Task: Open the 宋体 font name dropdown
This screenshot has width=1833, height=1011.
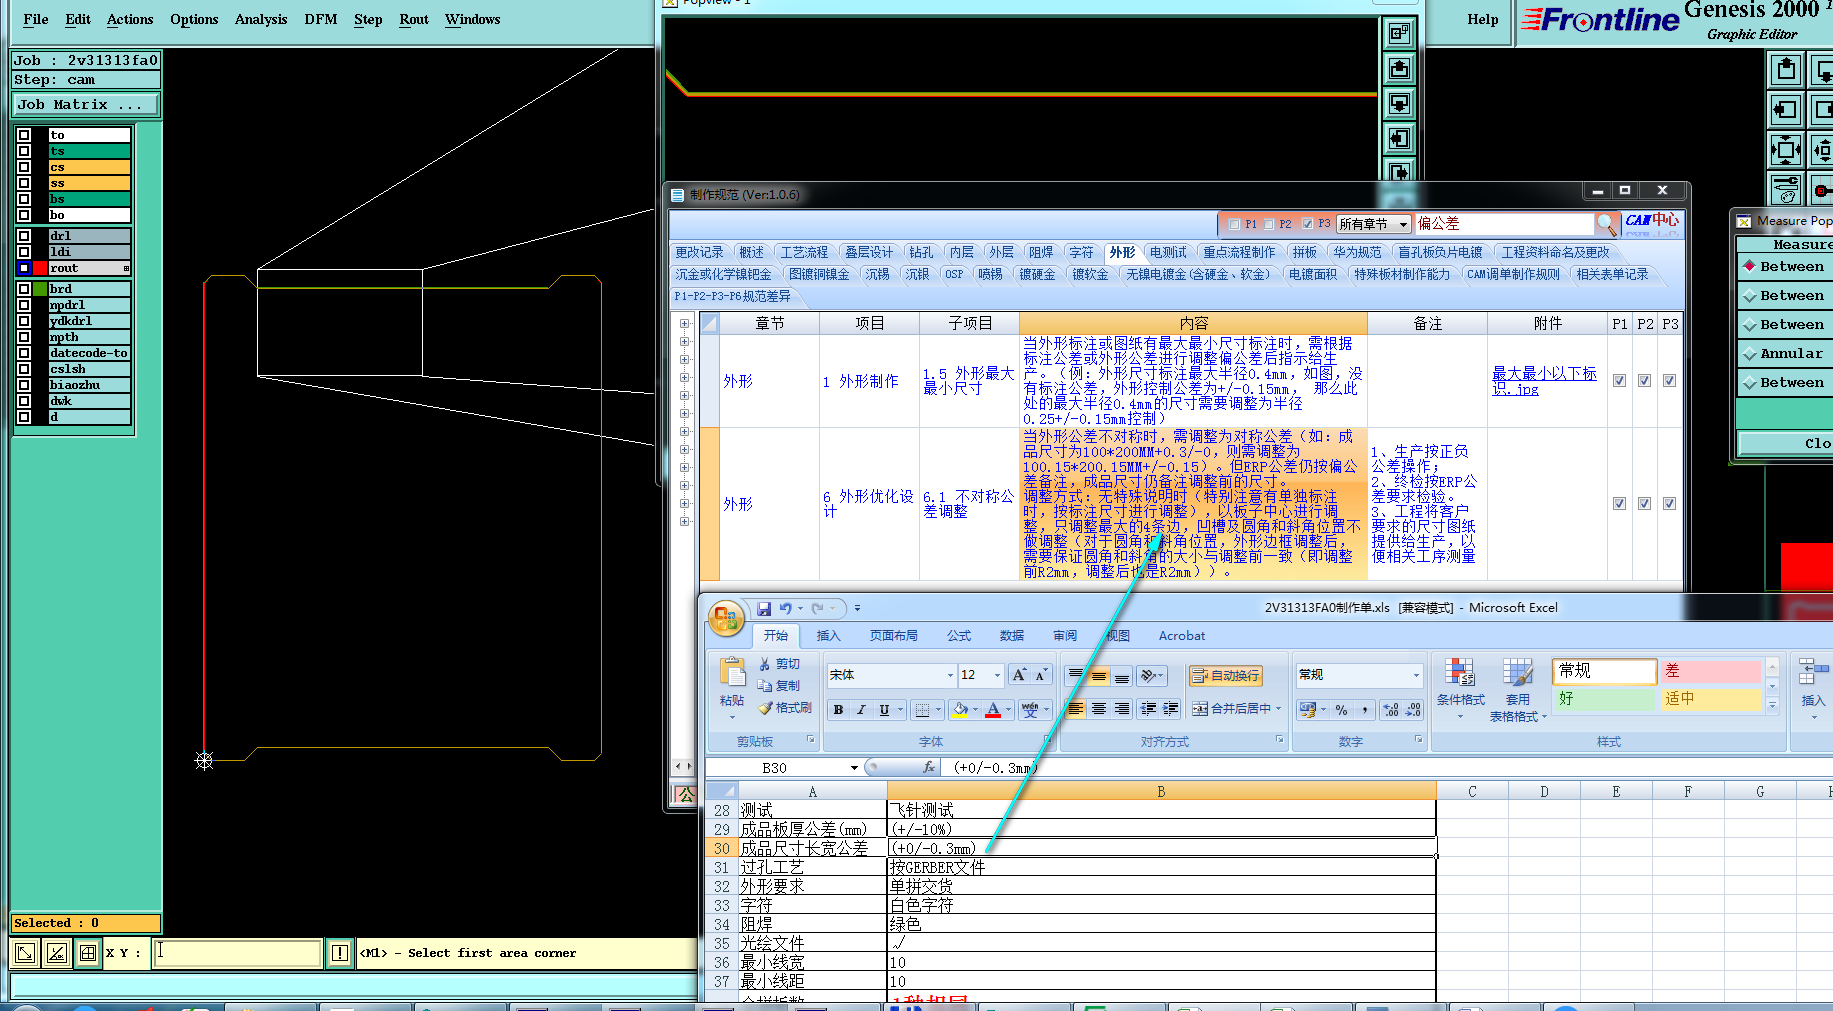Action: (949, 675)
